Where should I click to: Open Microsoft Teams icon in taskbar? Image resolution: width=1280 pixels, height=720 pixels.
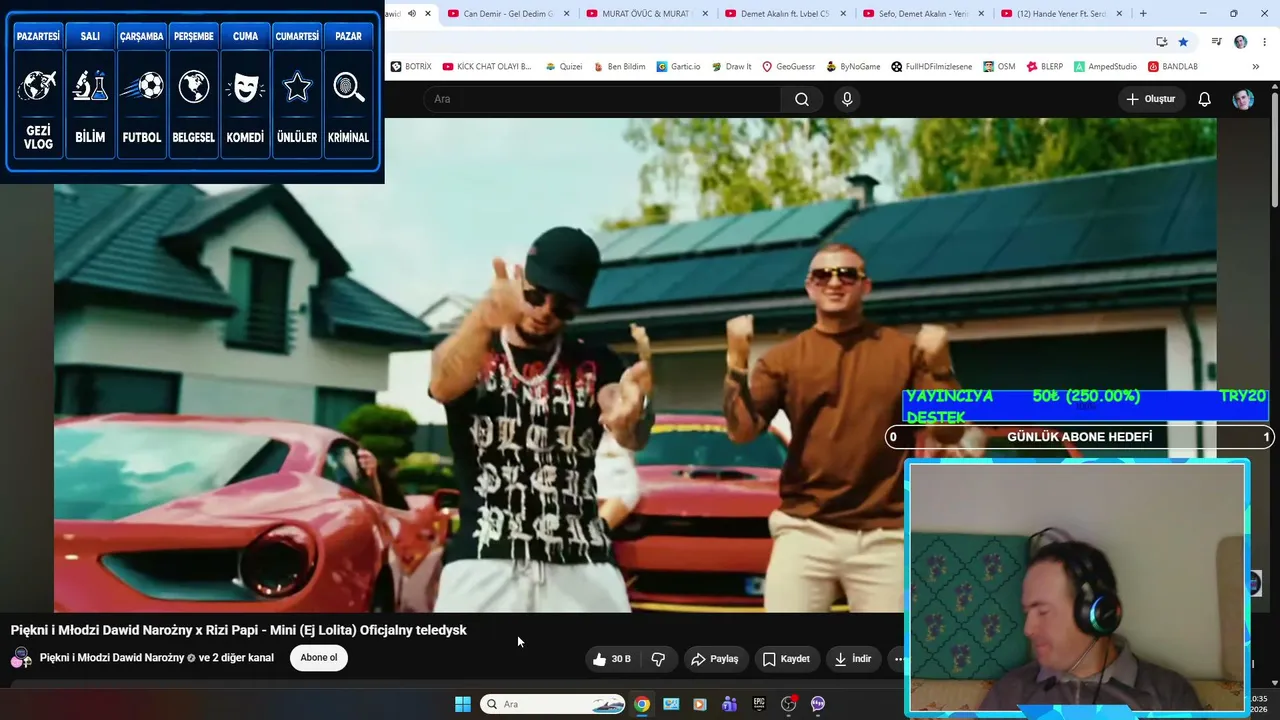[x=729, y=704]
